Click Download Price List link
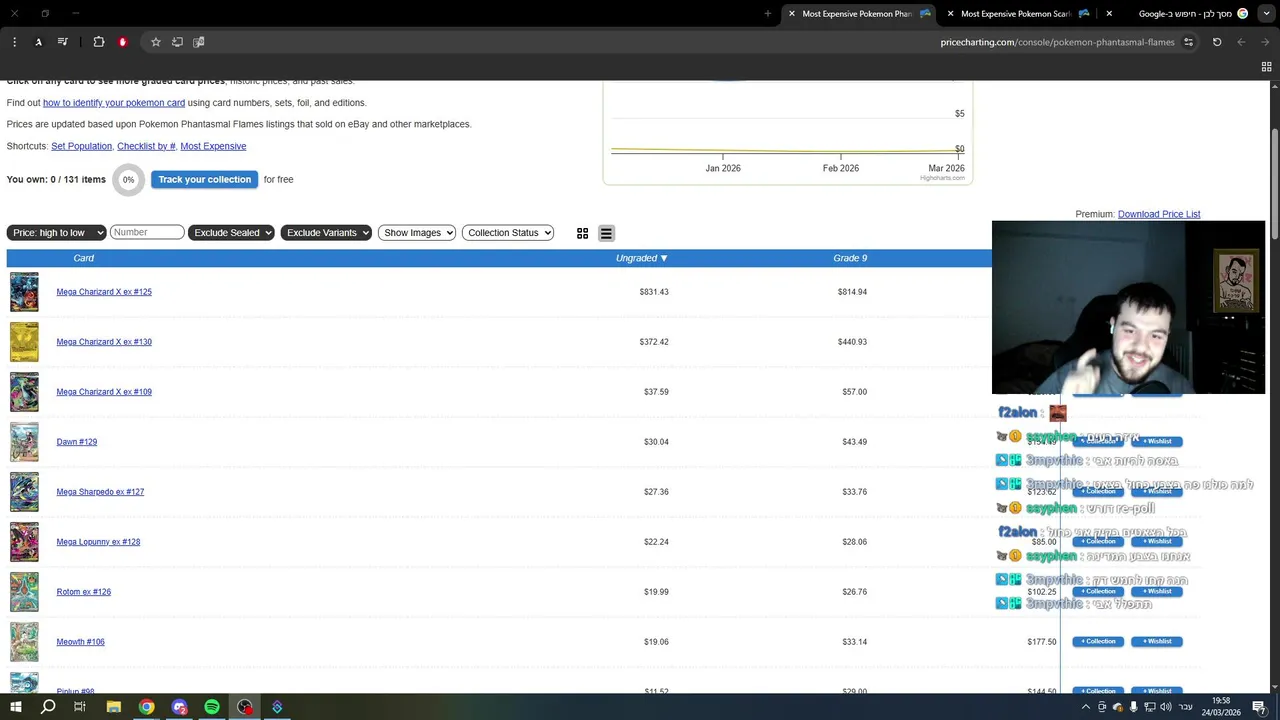The image size is (1280, 720). point(1159,214)
